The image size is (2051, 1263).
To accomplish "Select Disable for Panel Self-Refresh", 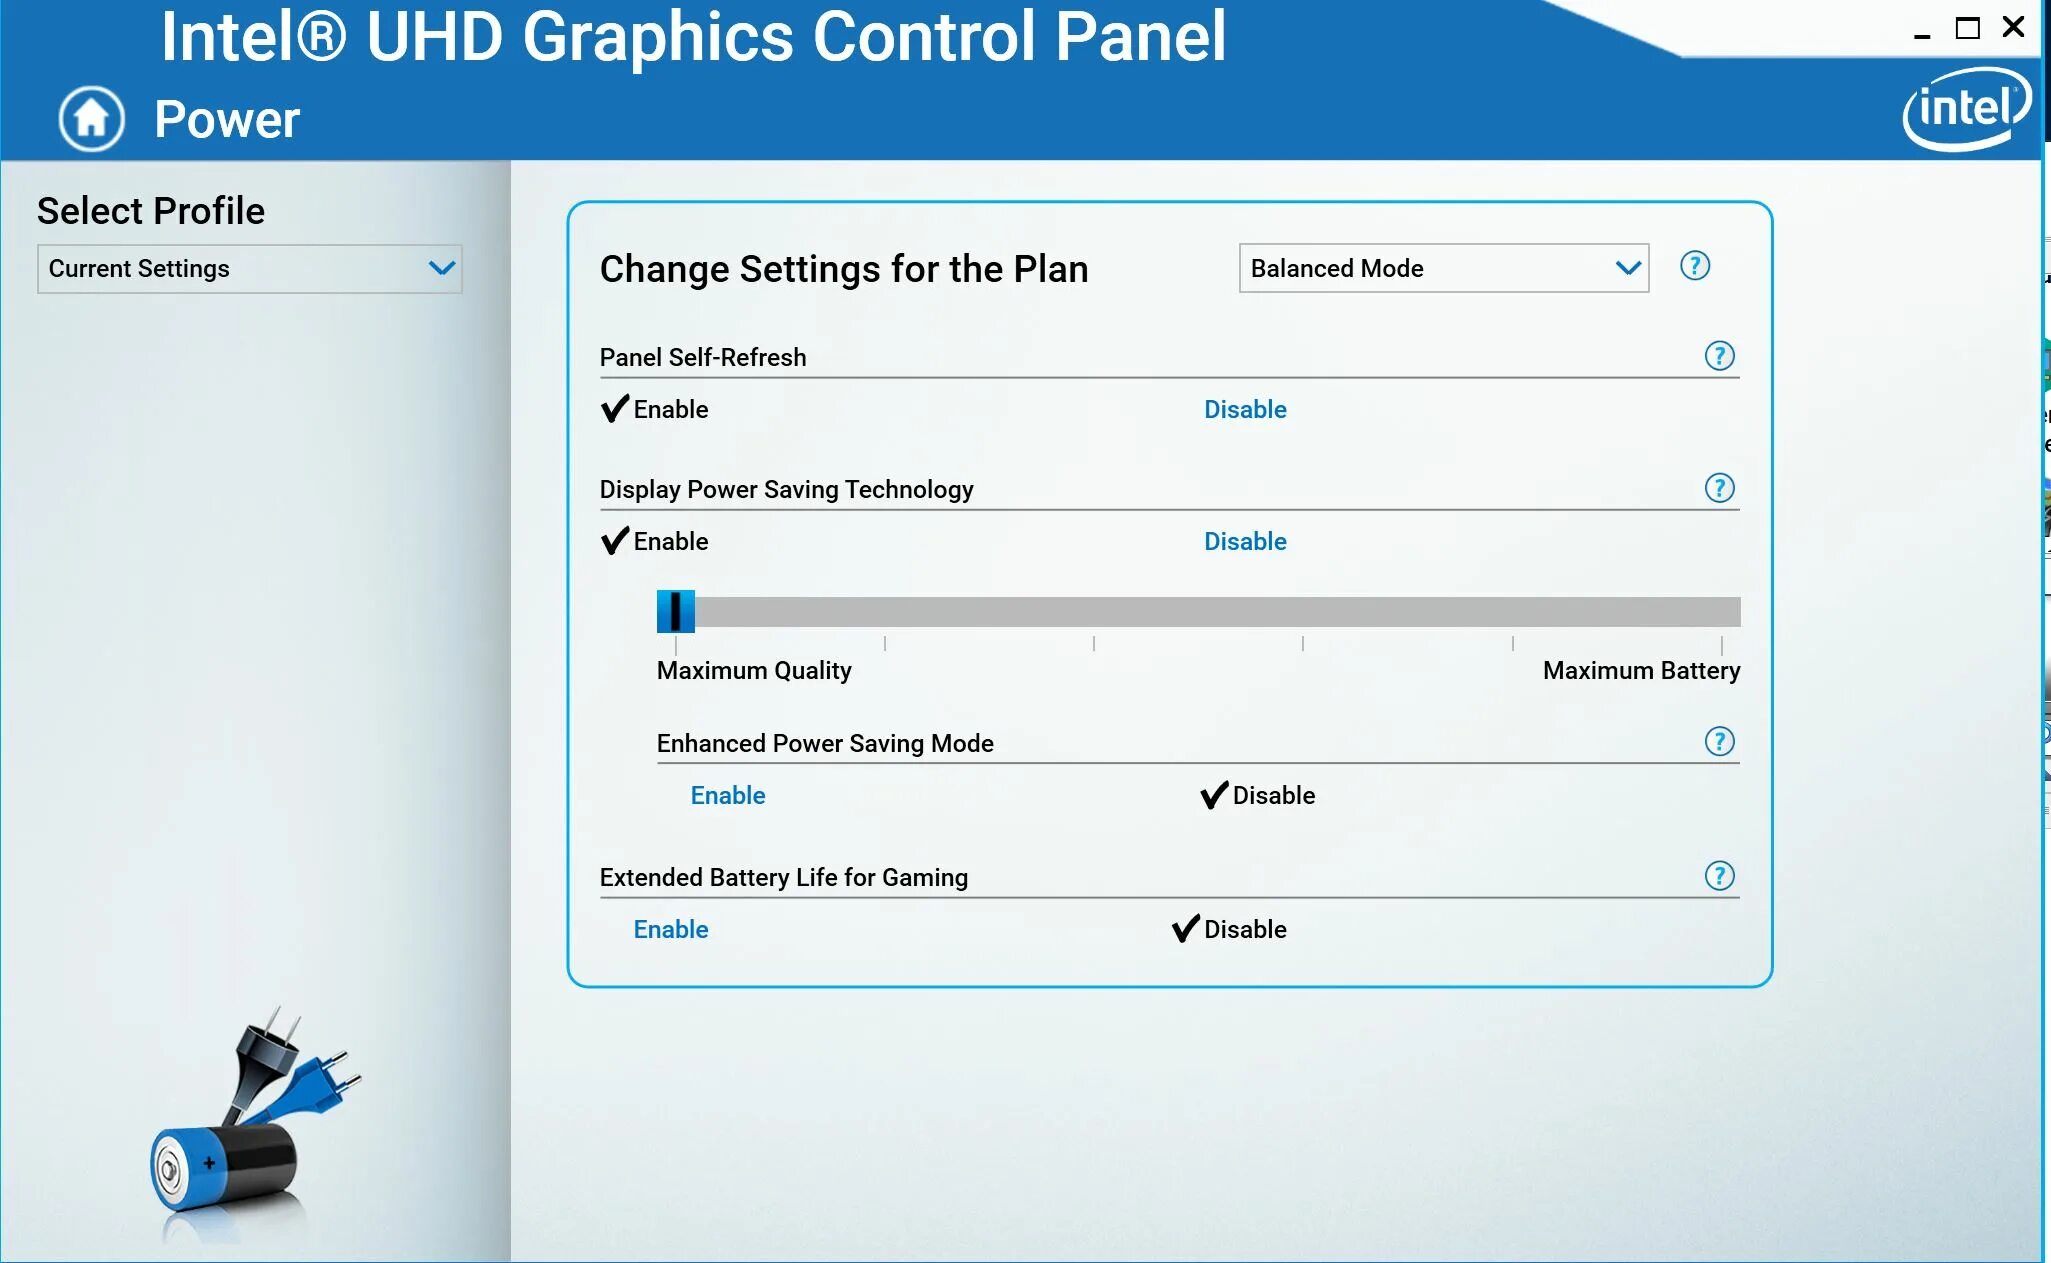I will [x=1245, y=409].
